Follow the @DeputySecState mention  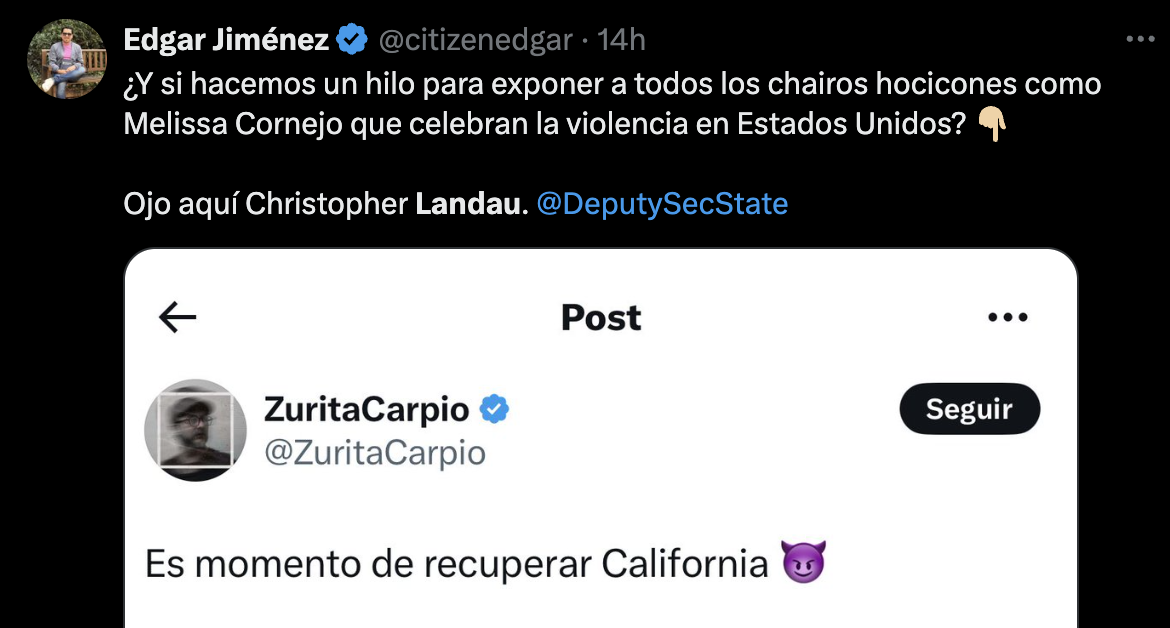[x=662, y=204]
